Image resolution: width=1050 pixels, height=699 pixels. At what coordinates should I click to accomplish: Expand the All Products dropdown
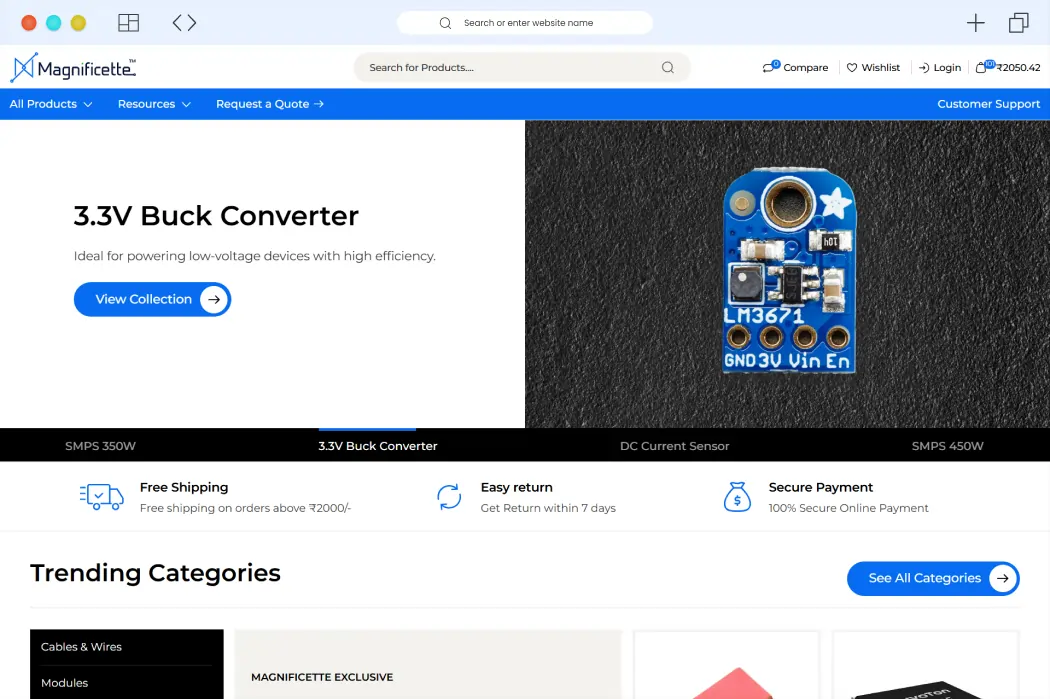(51, 104)
